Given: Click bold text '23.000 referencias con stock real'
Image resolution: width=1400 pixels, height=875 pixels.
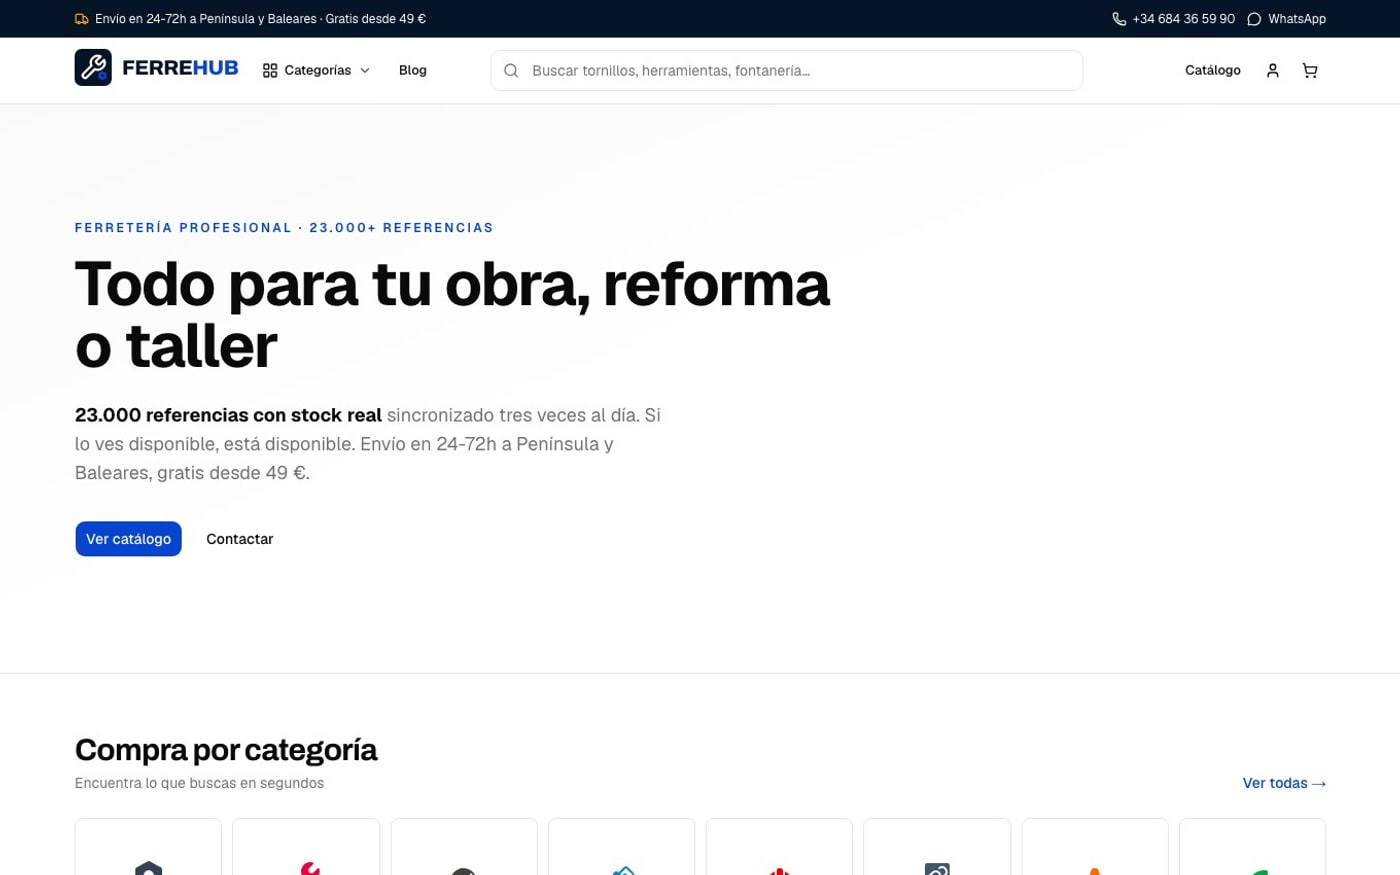Looking at the screenshot, I should pos(228,415).
